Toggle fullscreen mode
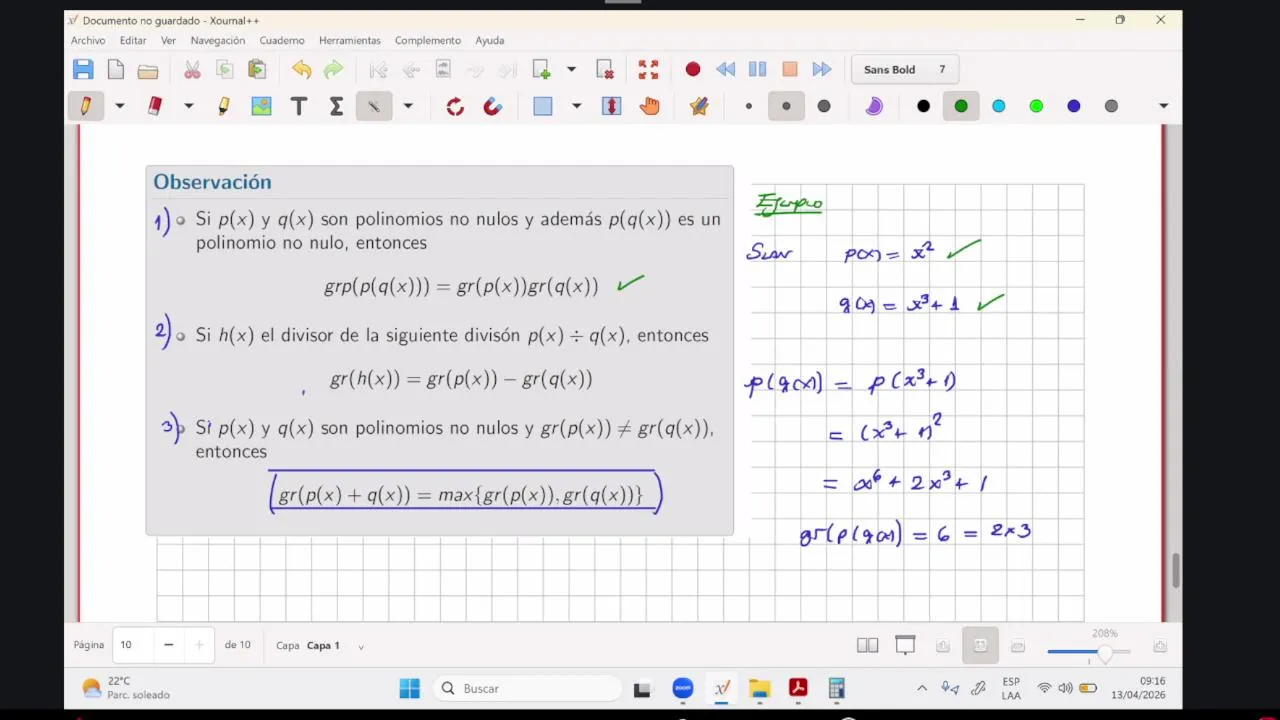The height and width of the screenshot is (720, 1280). [x=649, y=69]
